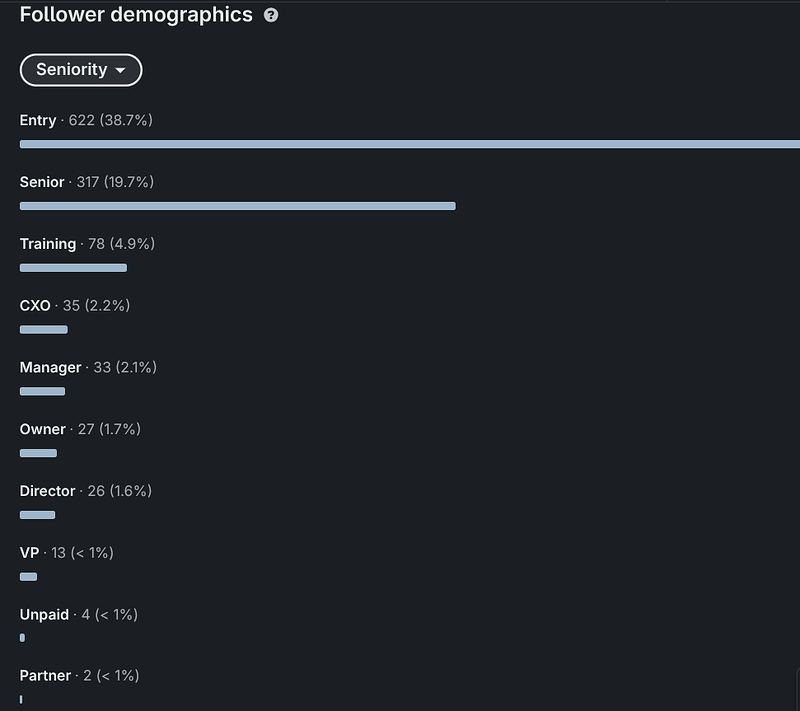The height and width of the screenshot is (711, 800).
Task: Select the Senior seniority label
Action: pyautogui.click(x=42, y=182)
